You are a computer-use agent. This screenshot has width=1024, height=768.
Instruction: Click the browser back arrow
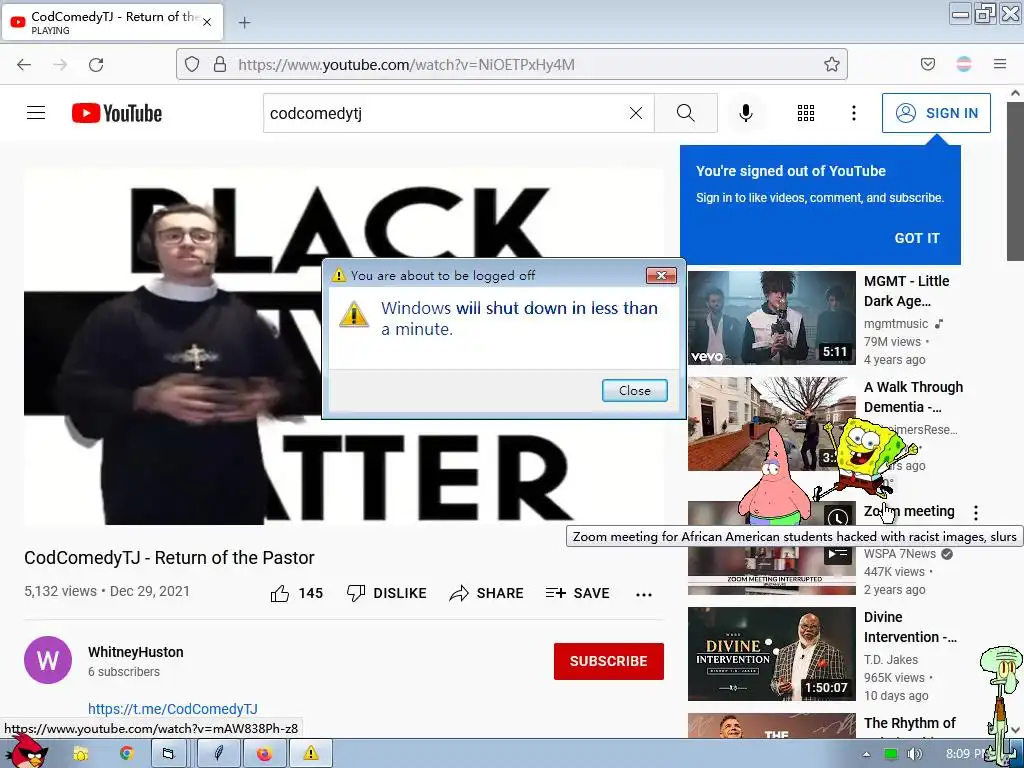pyautogui.click(x=24, y=65)
